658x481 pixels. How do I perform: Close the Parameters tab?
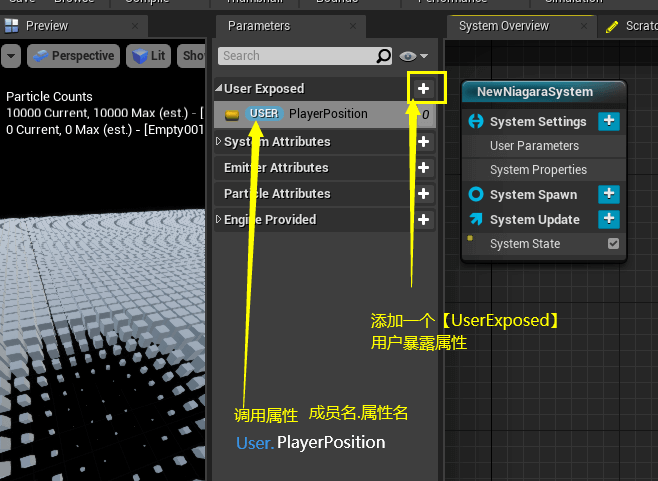pyautogui.click(x=353, y=26)
